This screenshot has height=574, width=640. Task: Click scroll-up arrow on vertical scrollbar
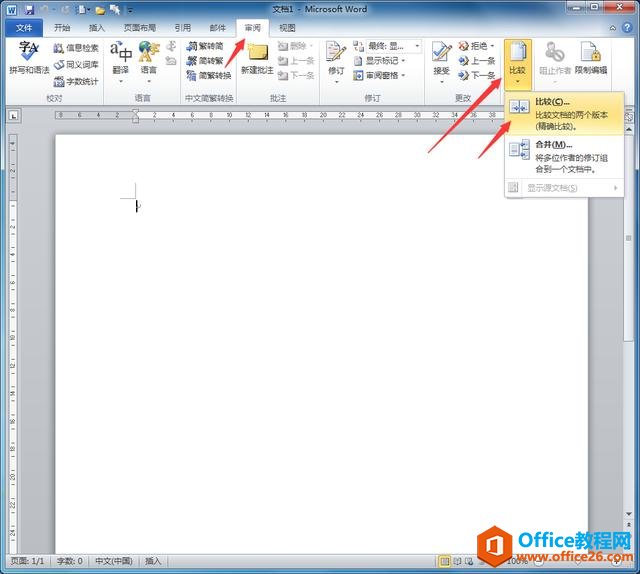(x=629, y=129)
